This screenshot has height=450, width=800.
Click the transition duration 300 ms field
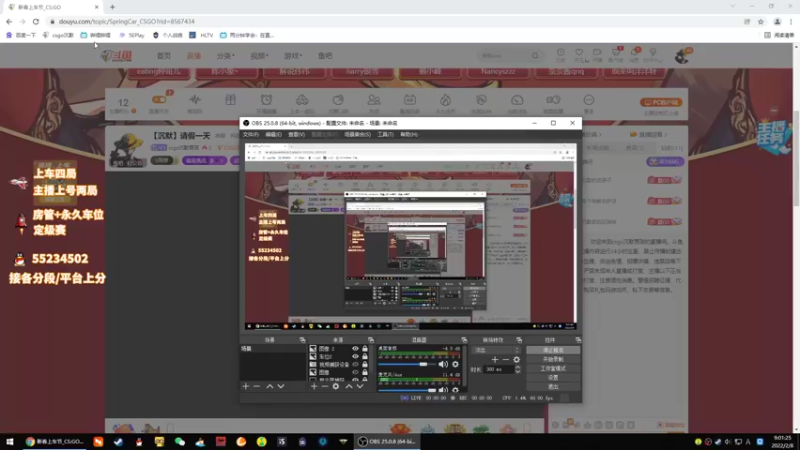click(x=498, y=369)
